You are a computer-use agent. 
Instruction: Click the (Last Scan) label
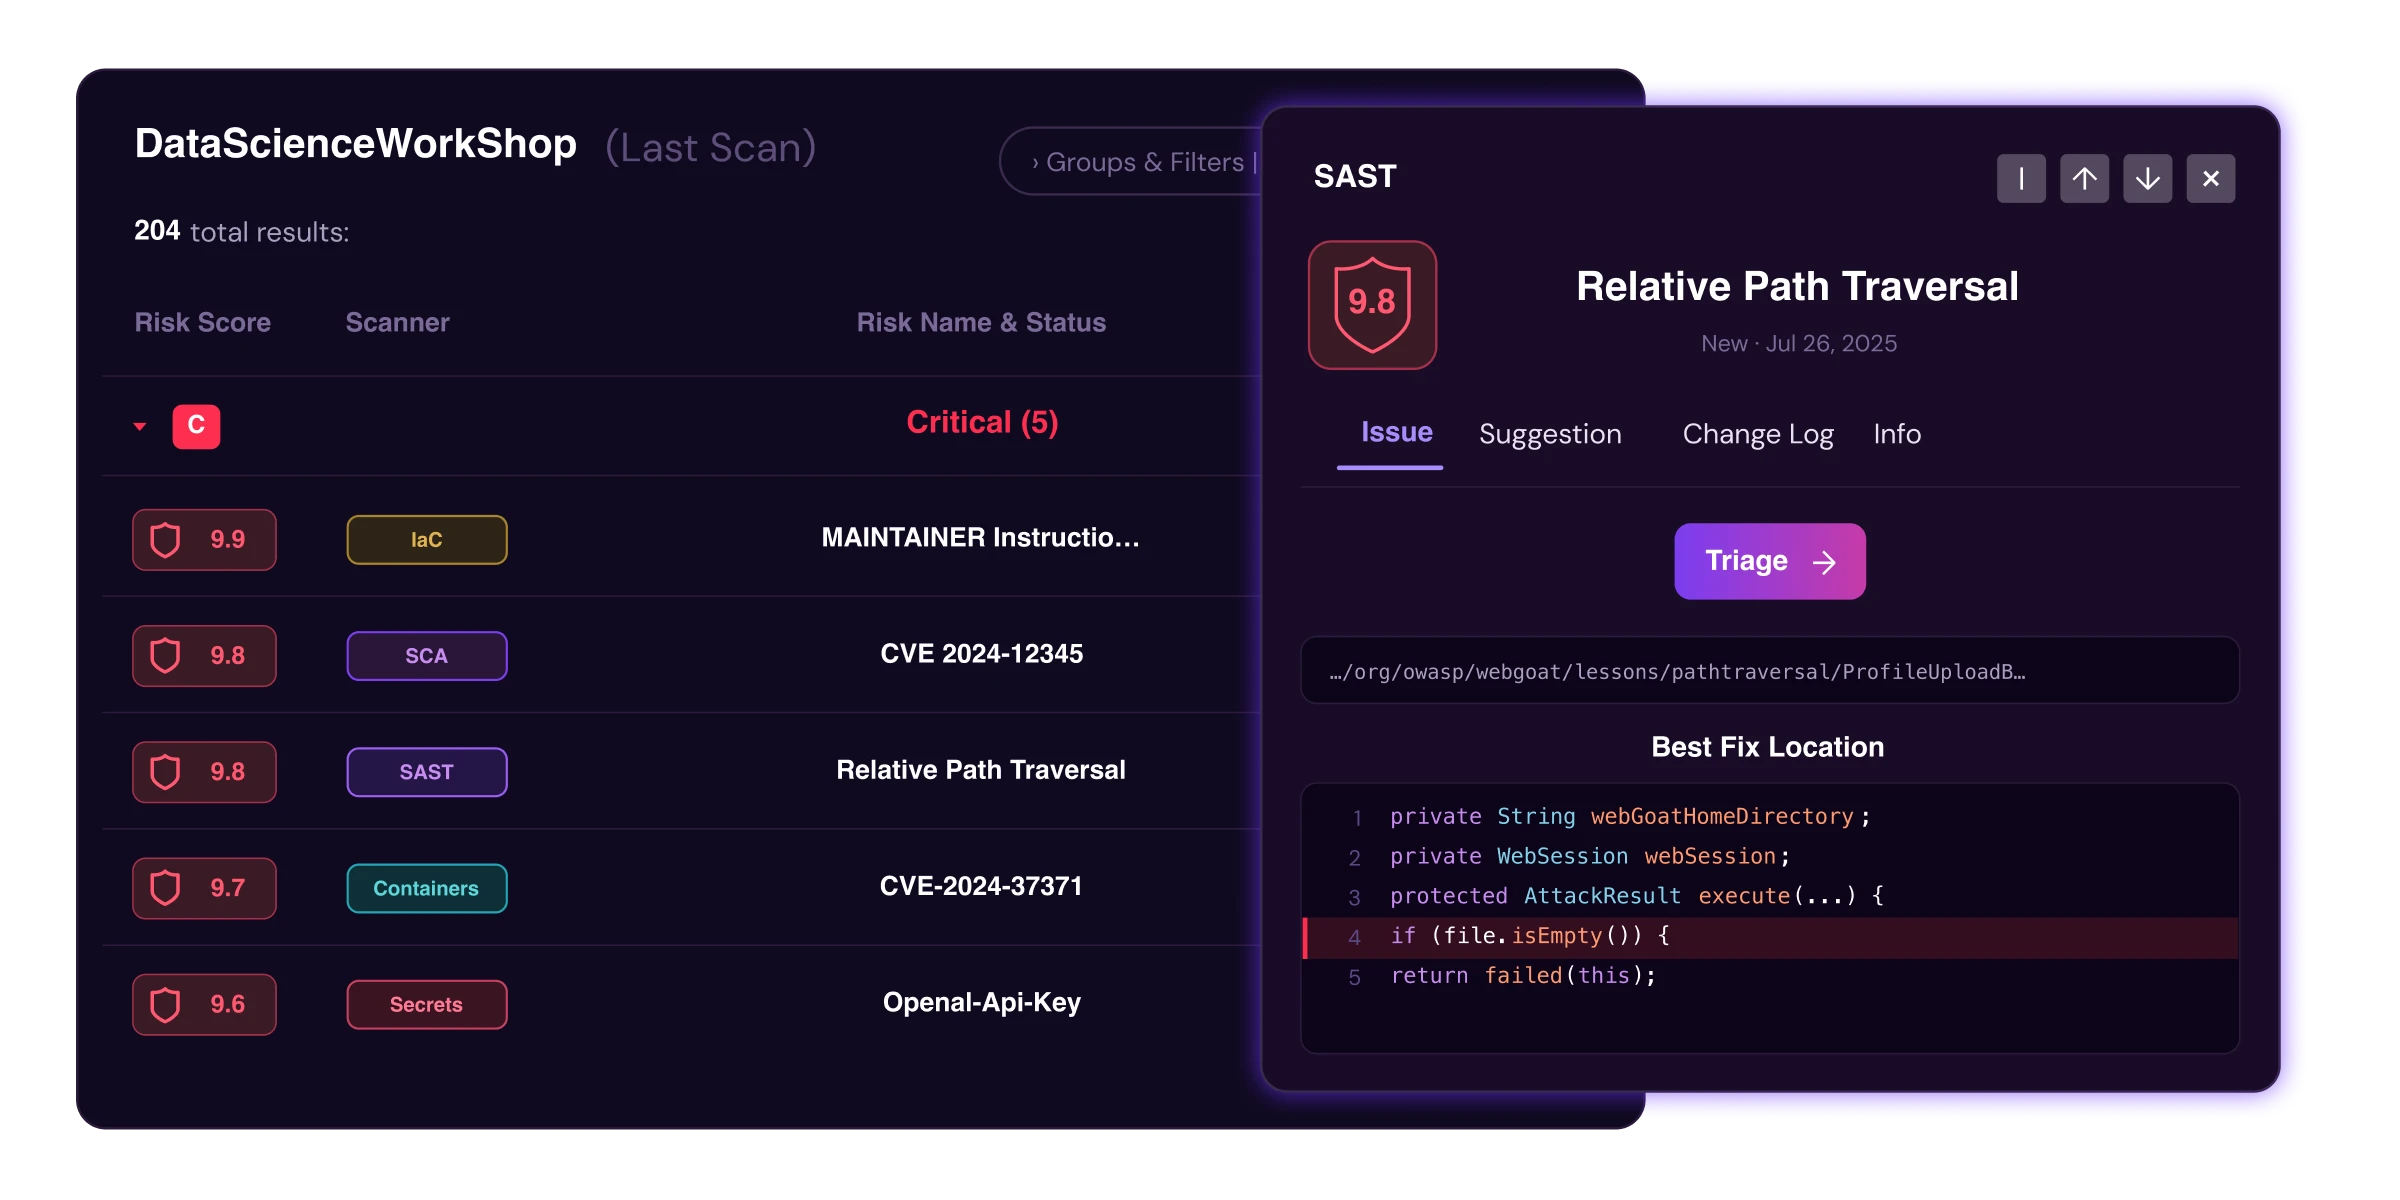pyautogui.click(x=711, y=148)
